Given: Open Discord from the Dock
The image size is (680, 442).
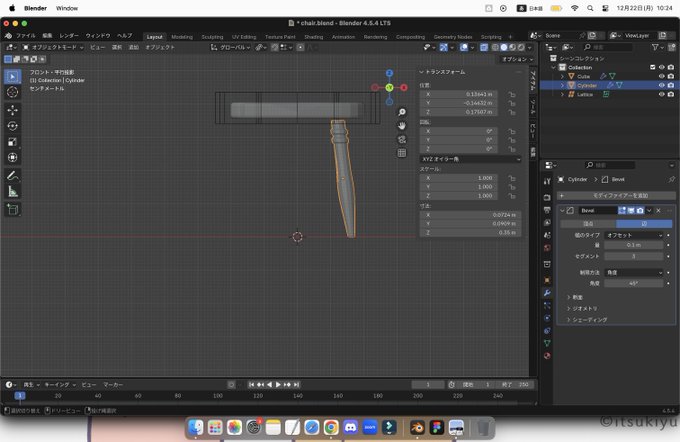Looking at the screenshot, I should (x=350, y=428).
